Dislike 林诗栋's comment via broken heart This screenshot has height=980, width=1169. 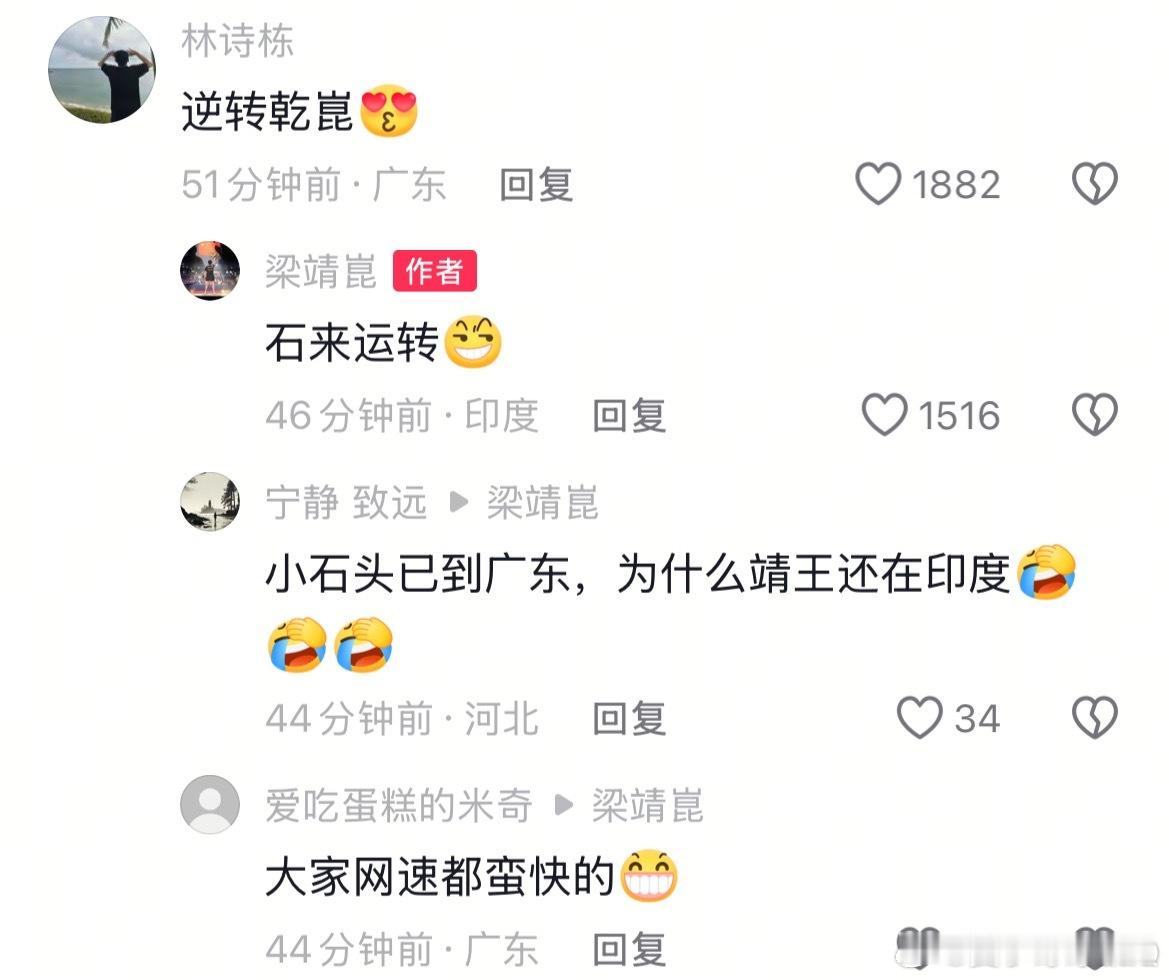pyautogui.click(x=1094, y=184)
